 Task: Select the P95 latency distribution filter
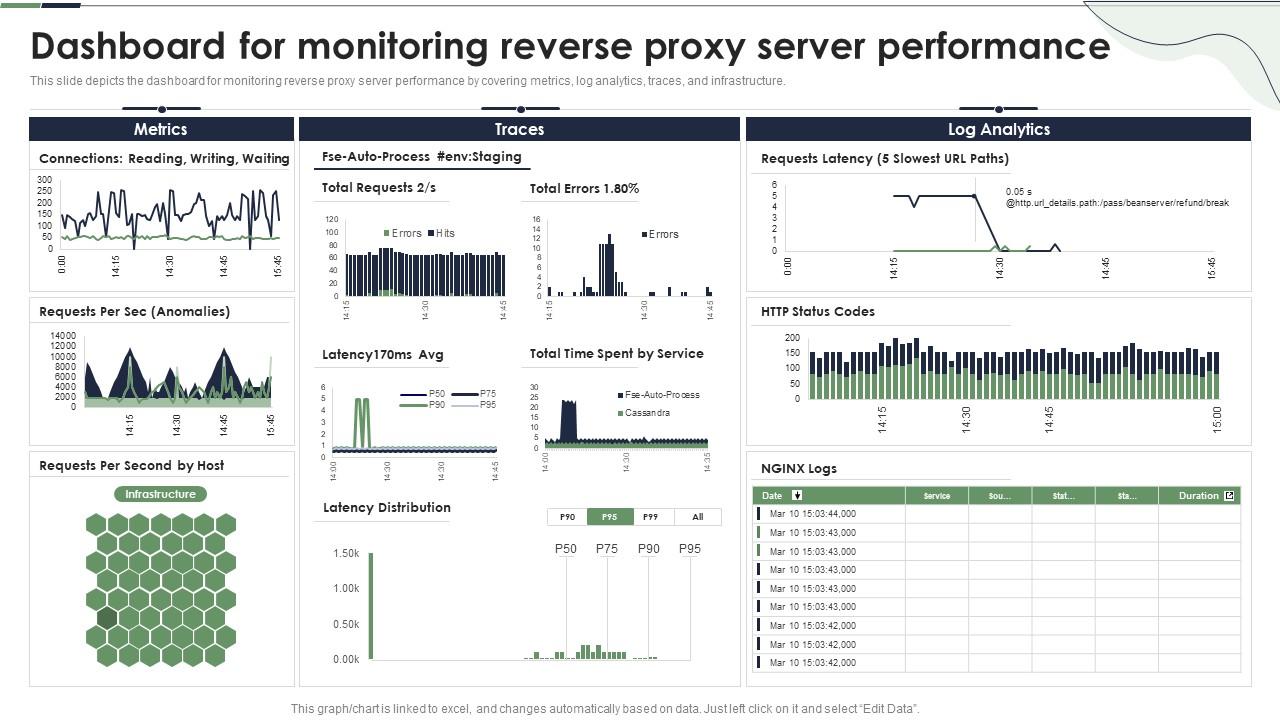pyautogui.click(x=610, y=517)
